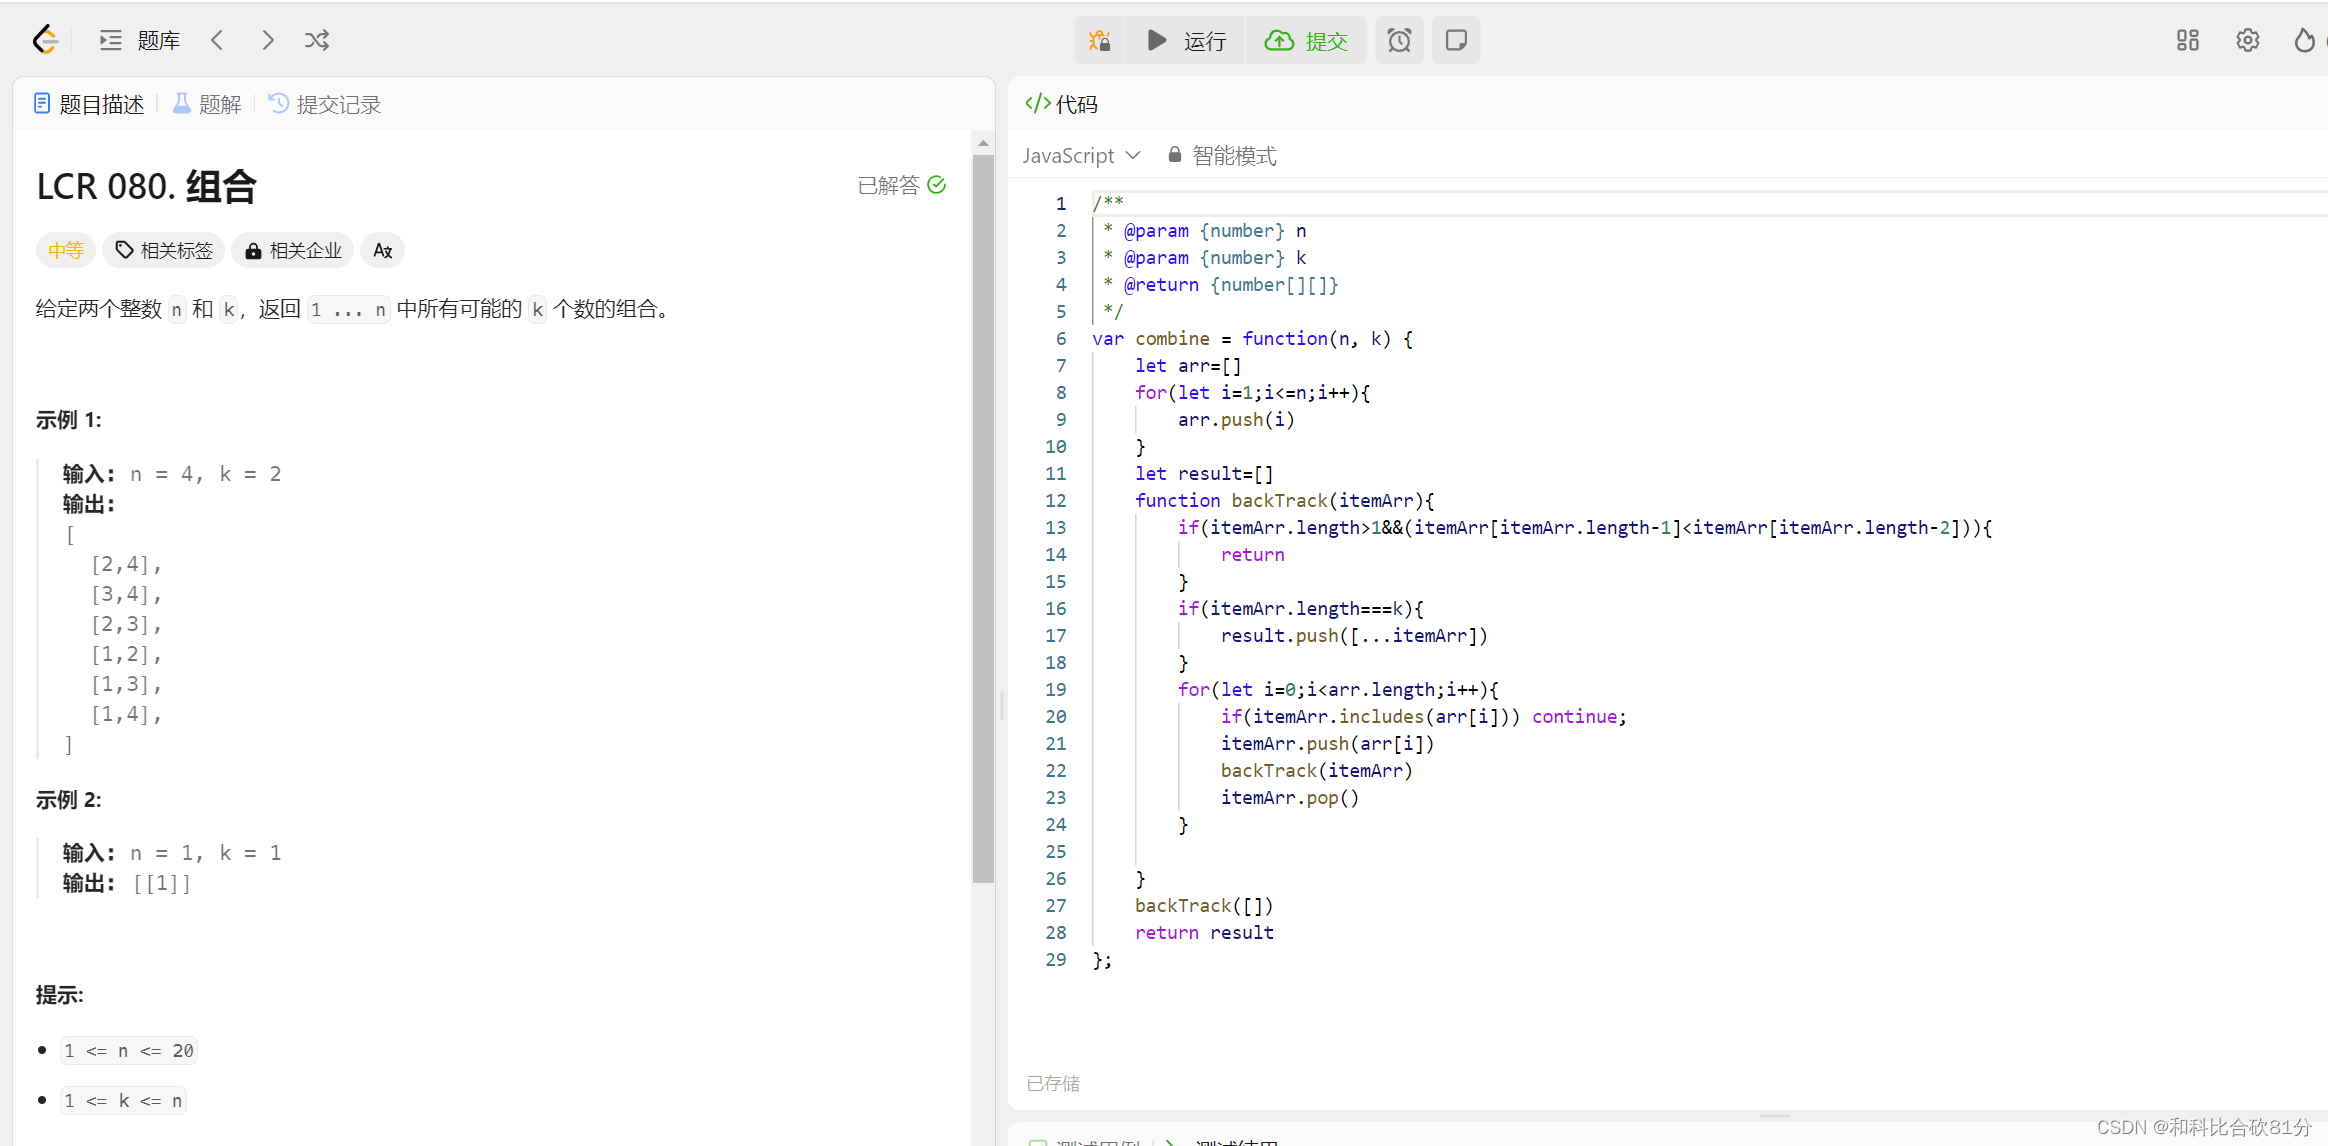Open the JavaScript language dropdown
The width and height of the screenshot is (2328, 1146).
(x=1081, y=156)
